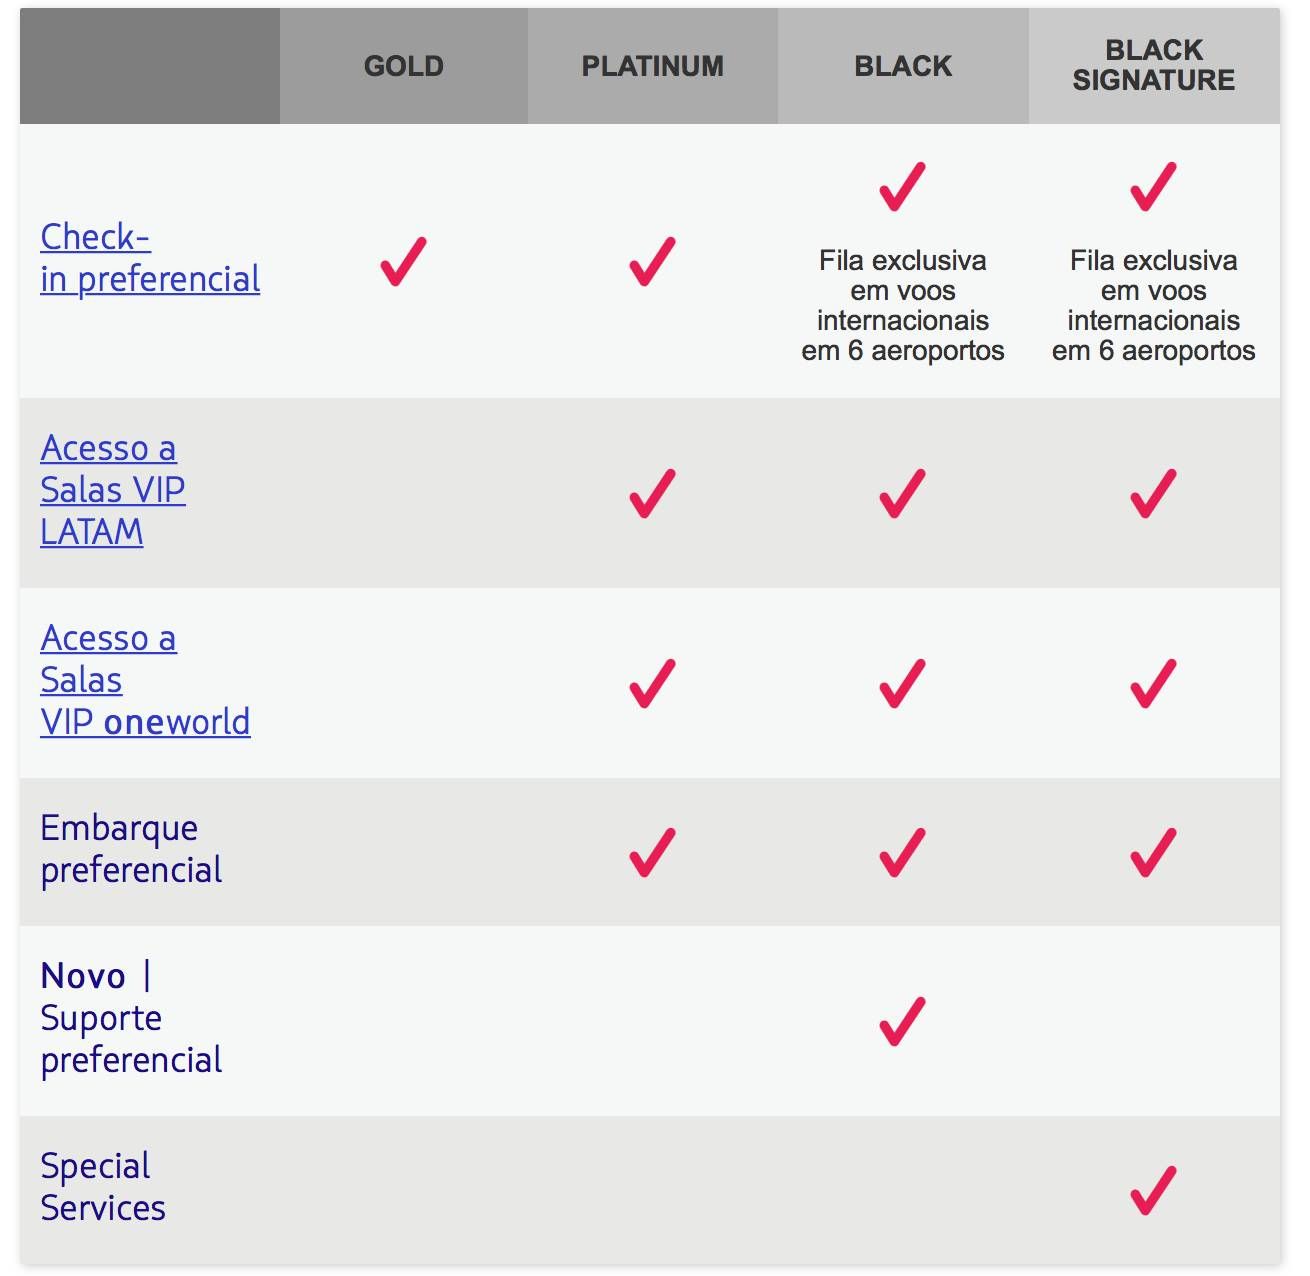Click Black Signature checkmark for Embarque preferencial
The width and height of the screenshot is (1310, 1276).
click(1154, 852)
